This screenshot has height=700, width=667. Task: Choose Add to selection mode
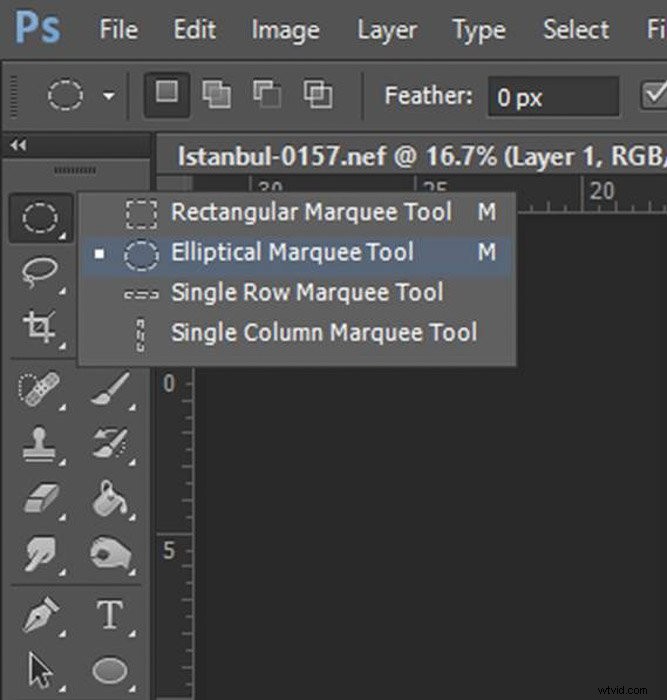tap(217, 94)
